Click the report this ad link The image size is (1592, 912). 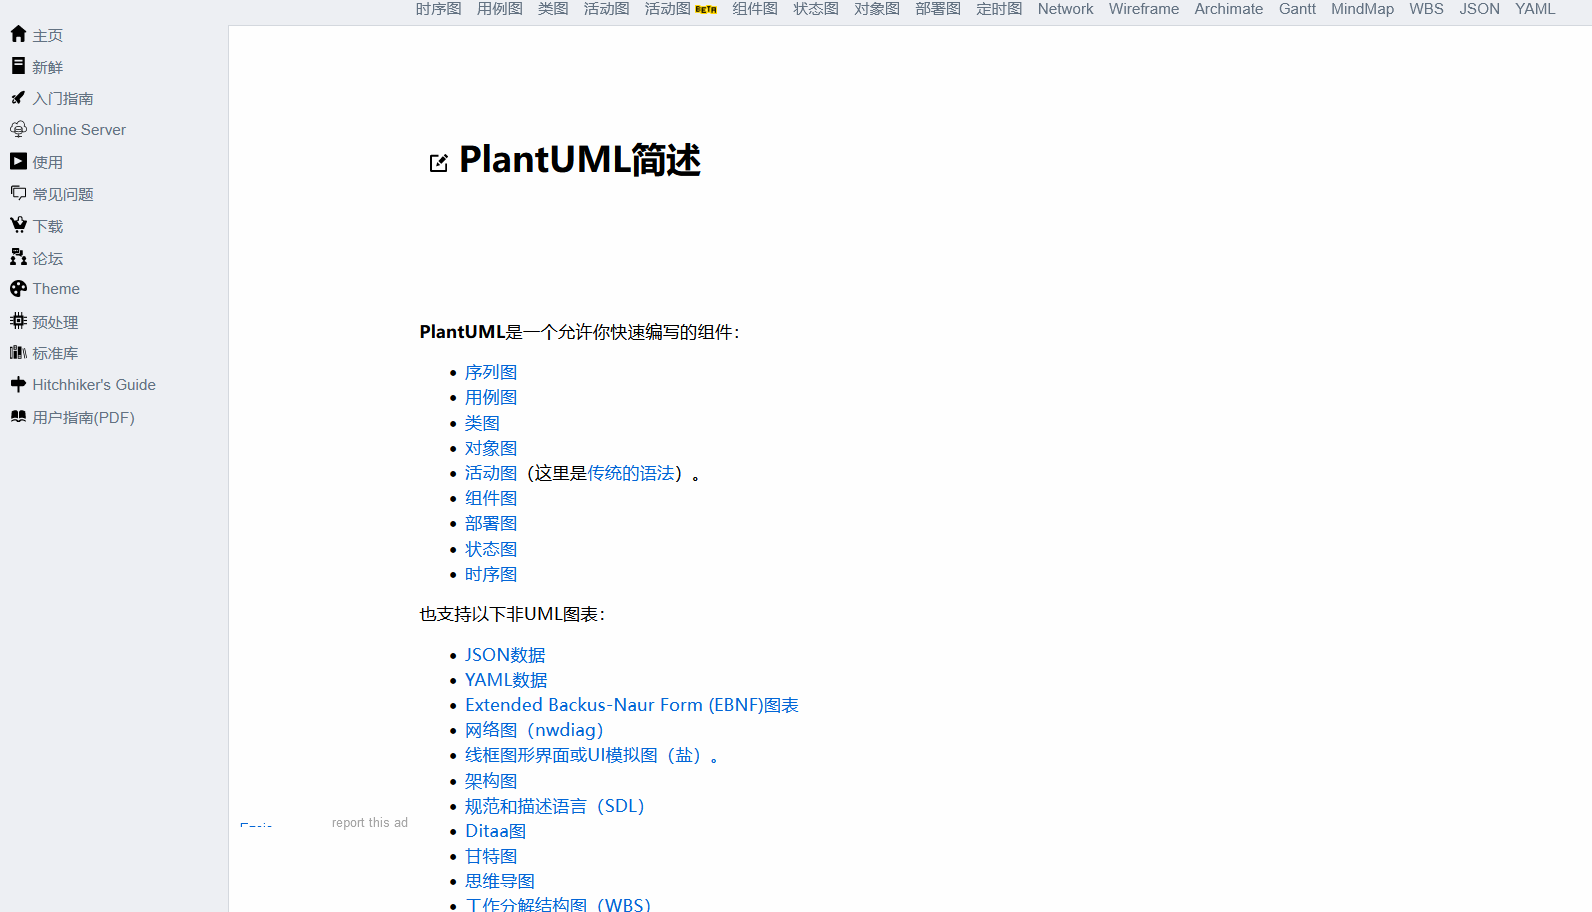pos(370,823)
